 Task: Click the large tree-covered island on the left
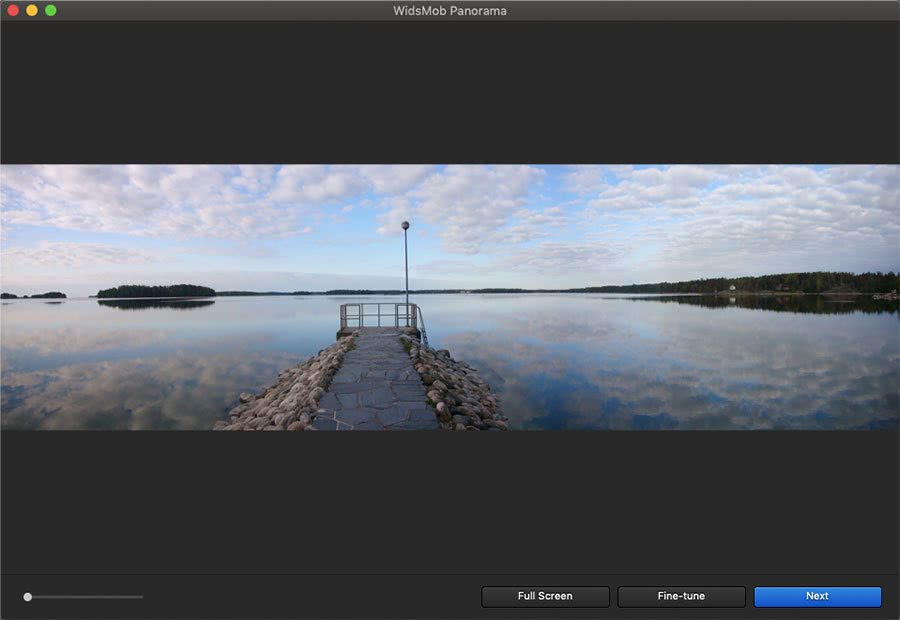[x=156, y=291]
